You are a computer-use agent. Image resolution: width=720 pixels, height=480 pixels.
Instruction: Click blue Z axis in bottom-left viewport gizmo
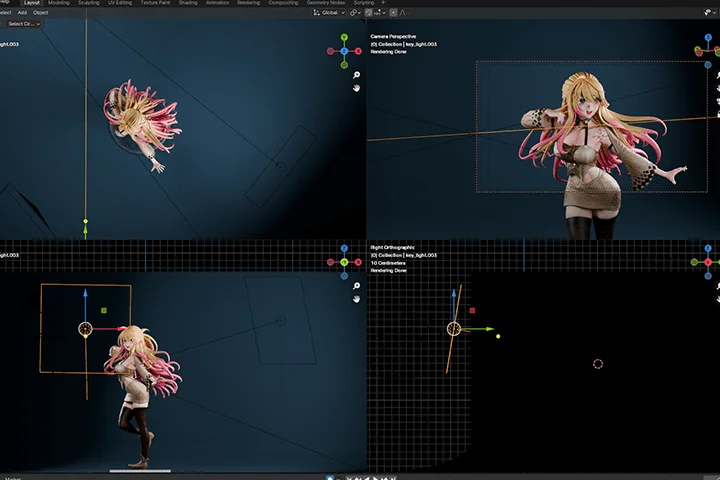coord(344,248)
